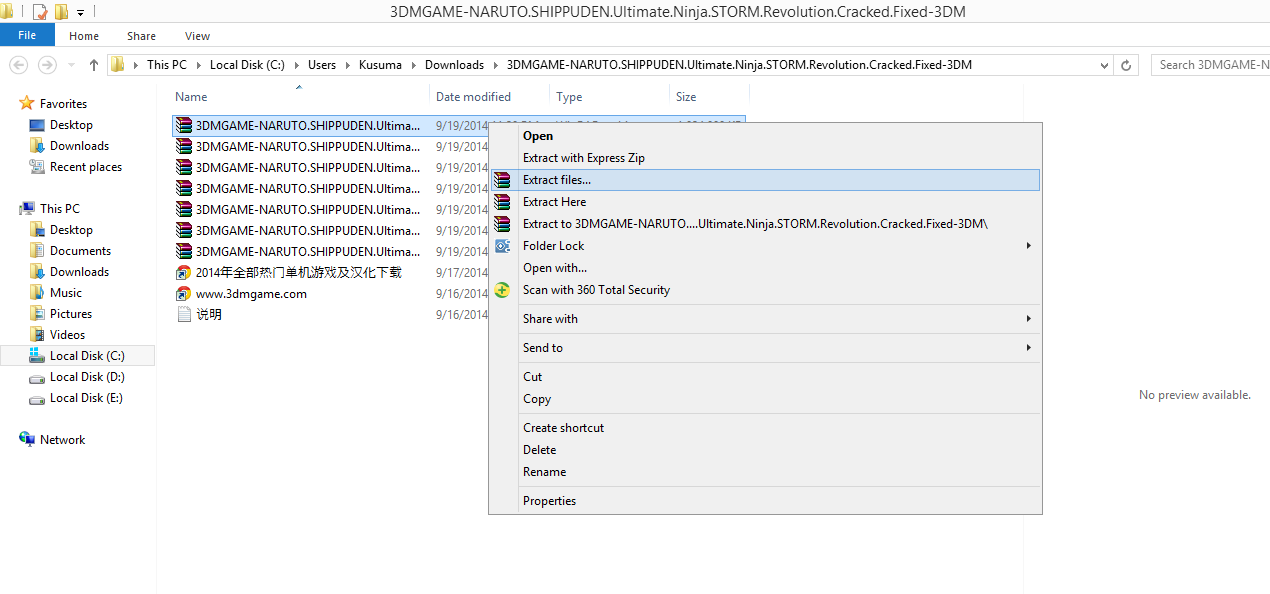
Task: Click chevron after This PC in address path
Action: tap(198, 65)
